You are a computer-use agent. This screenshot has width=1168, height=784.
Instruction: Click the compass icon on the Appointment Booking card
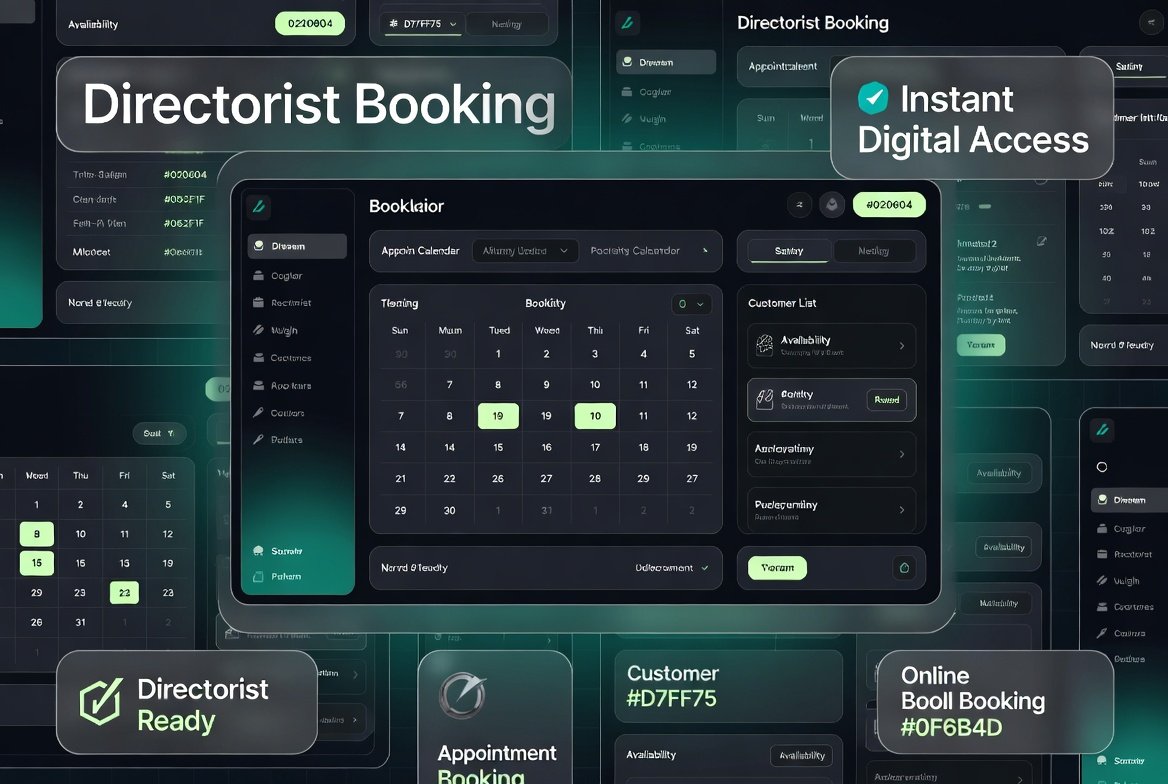click(463, 695)
